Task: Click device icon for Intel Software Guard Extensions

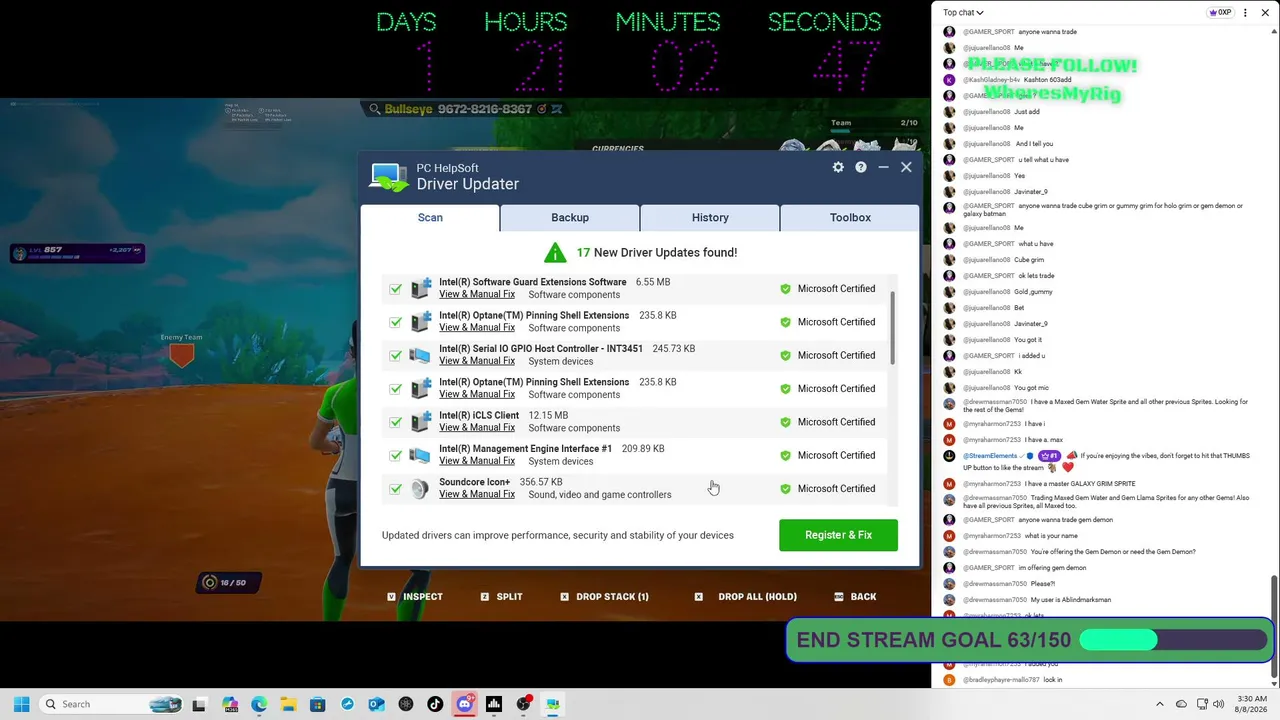Action: 420,288
